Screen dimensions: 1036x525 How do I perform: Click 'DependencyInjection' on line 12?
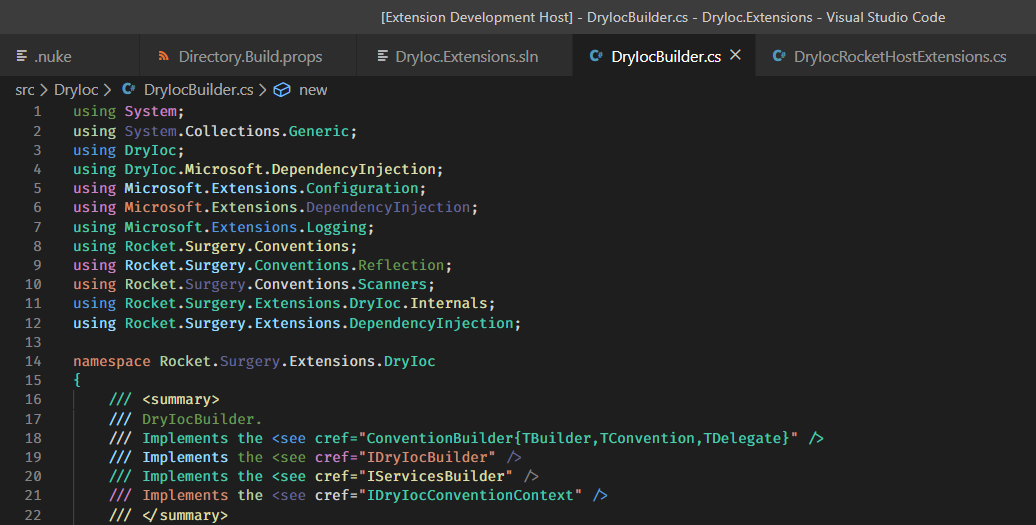[431, 324]
